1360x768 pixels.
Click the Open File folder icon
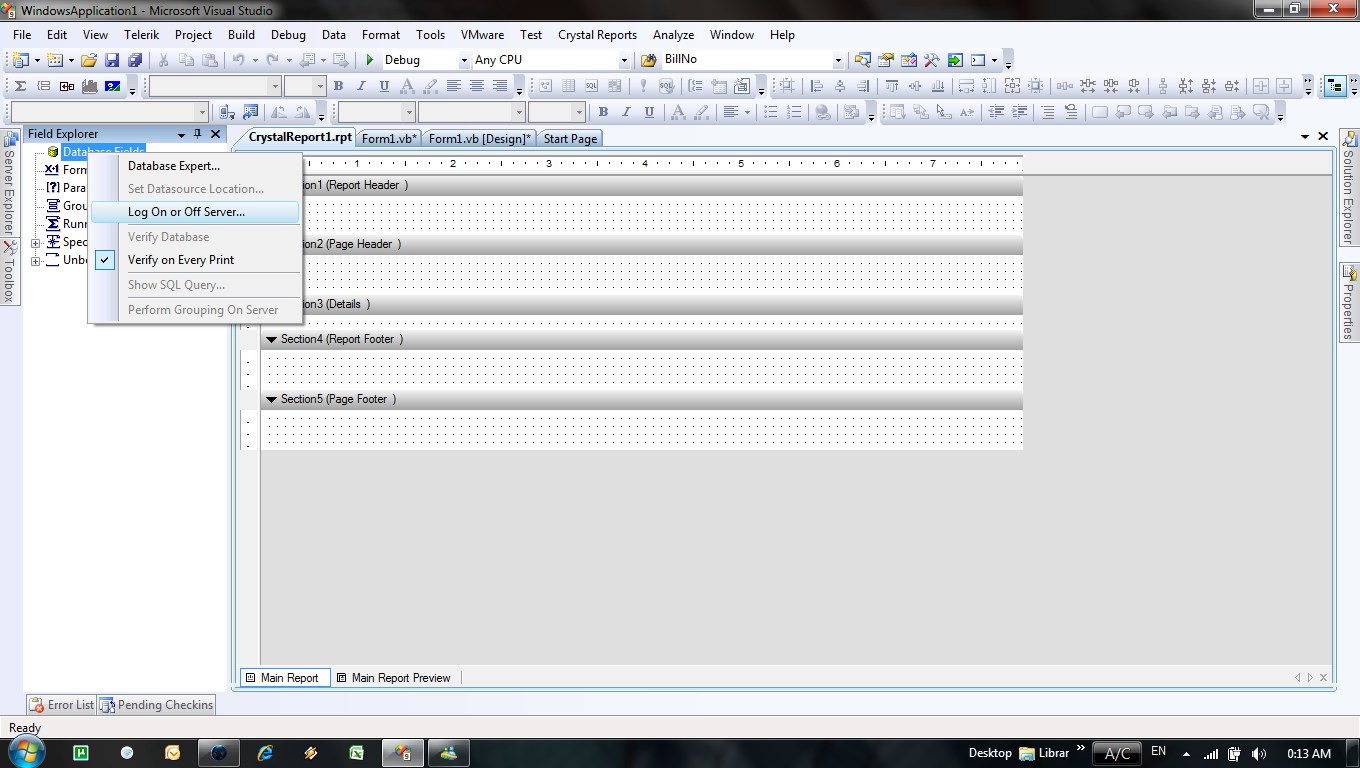pos(89,60)
